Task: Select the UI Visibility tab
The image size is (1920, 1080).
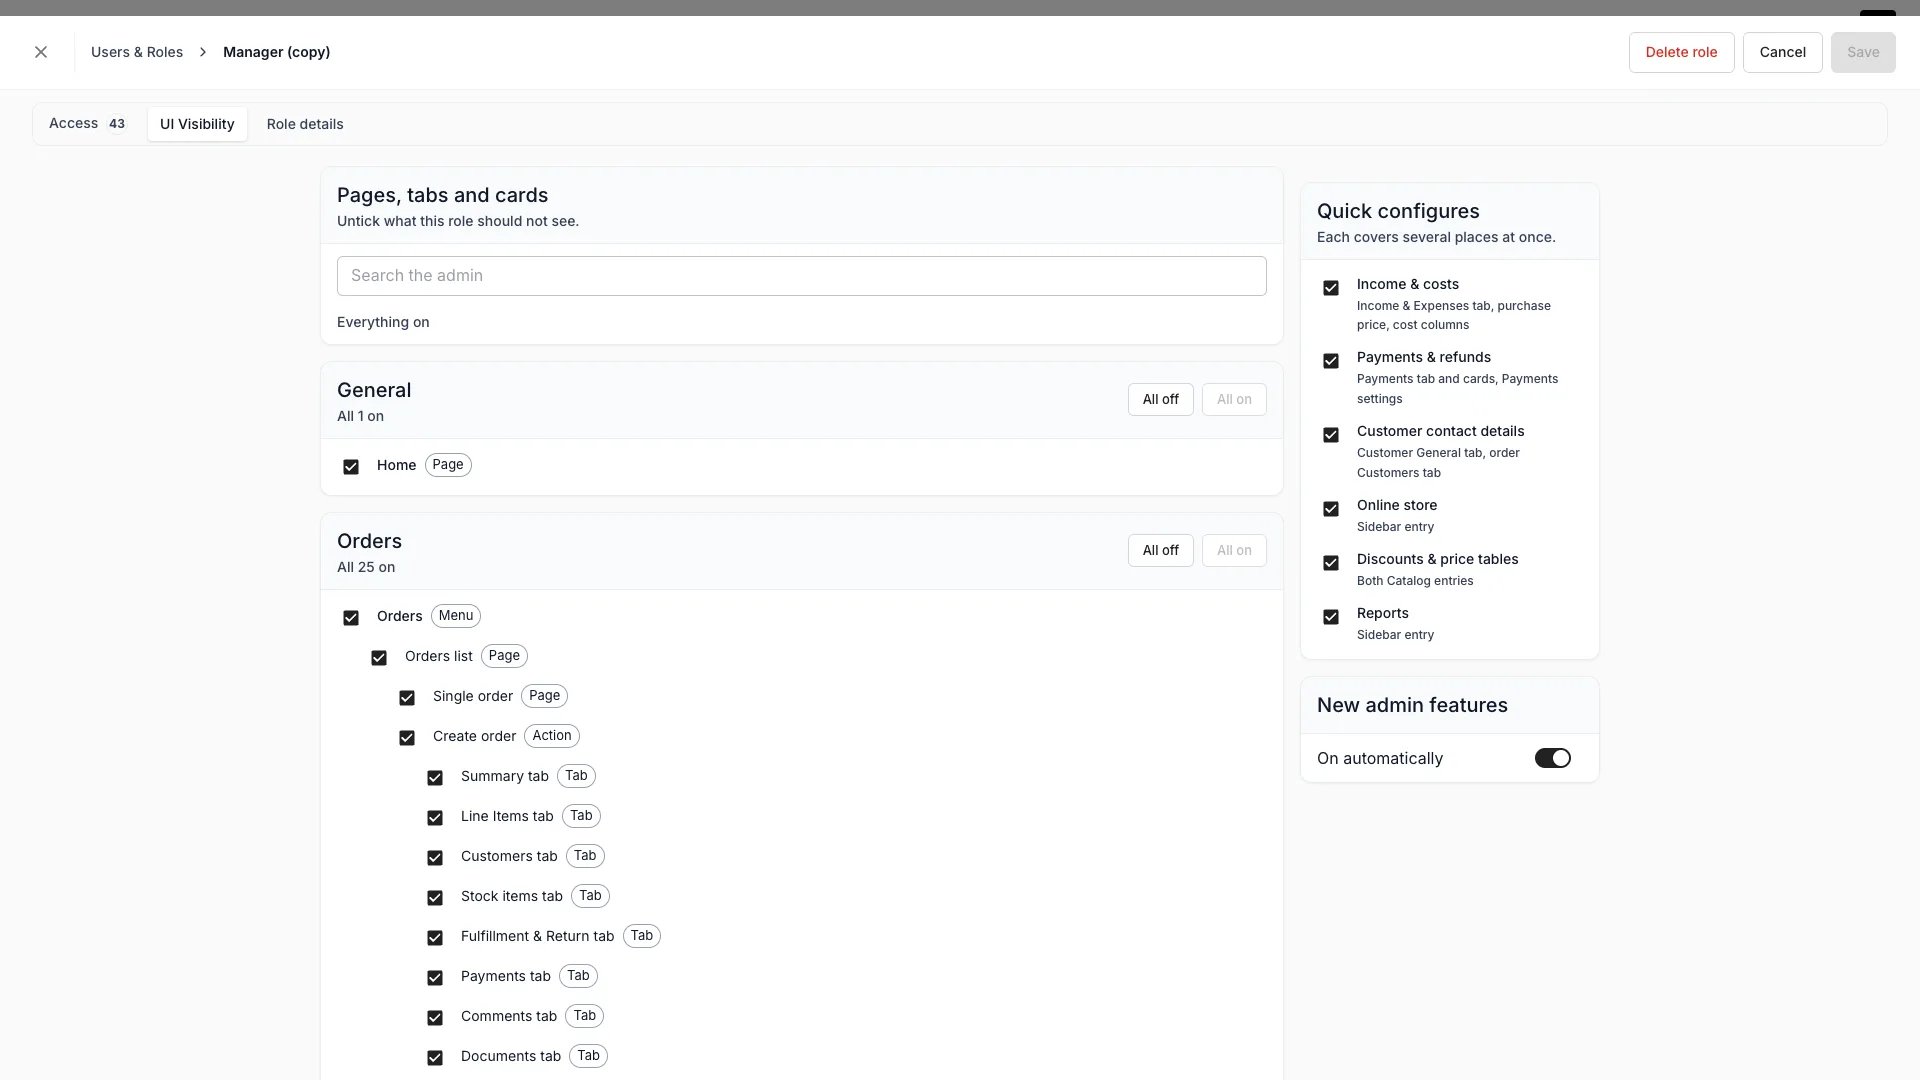Action: point(197,124)
